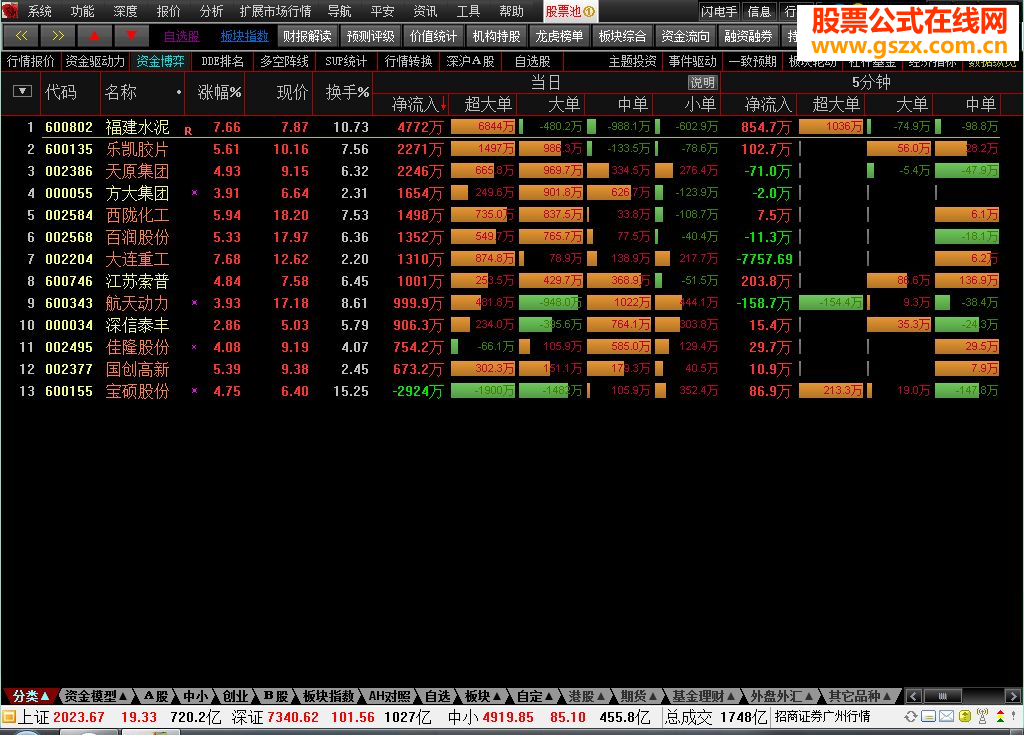Click the R marker next to 福建水泥
This screenshot has width=1024, height=735.
tap(188, 131)
